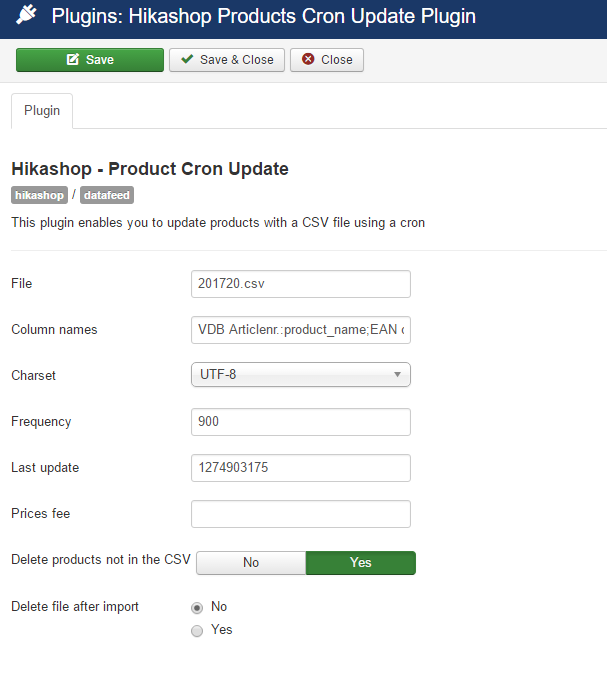
Task: Focus the Column names input field
Action: tap(301, 330)
